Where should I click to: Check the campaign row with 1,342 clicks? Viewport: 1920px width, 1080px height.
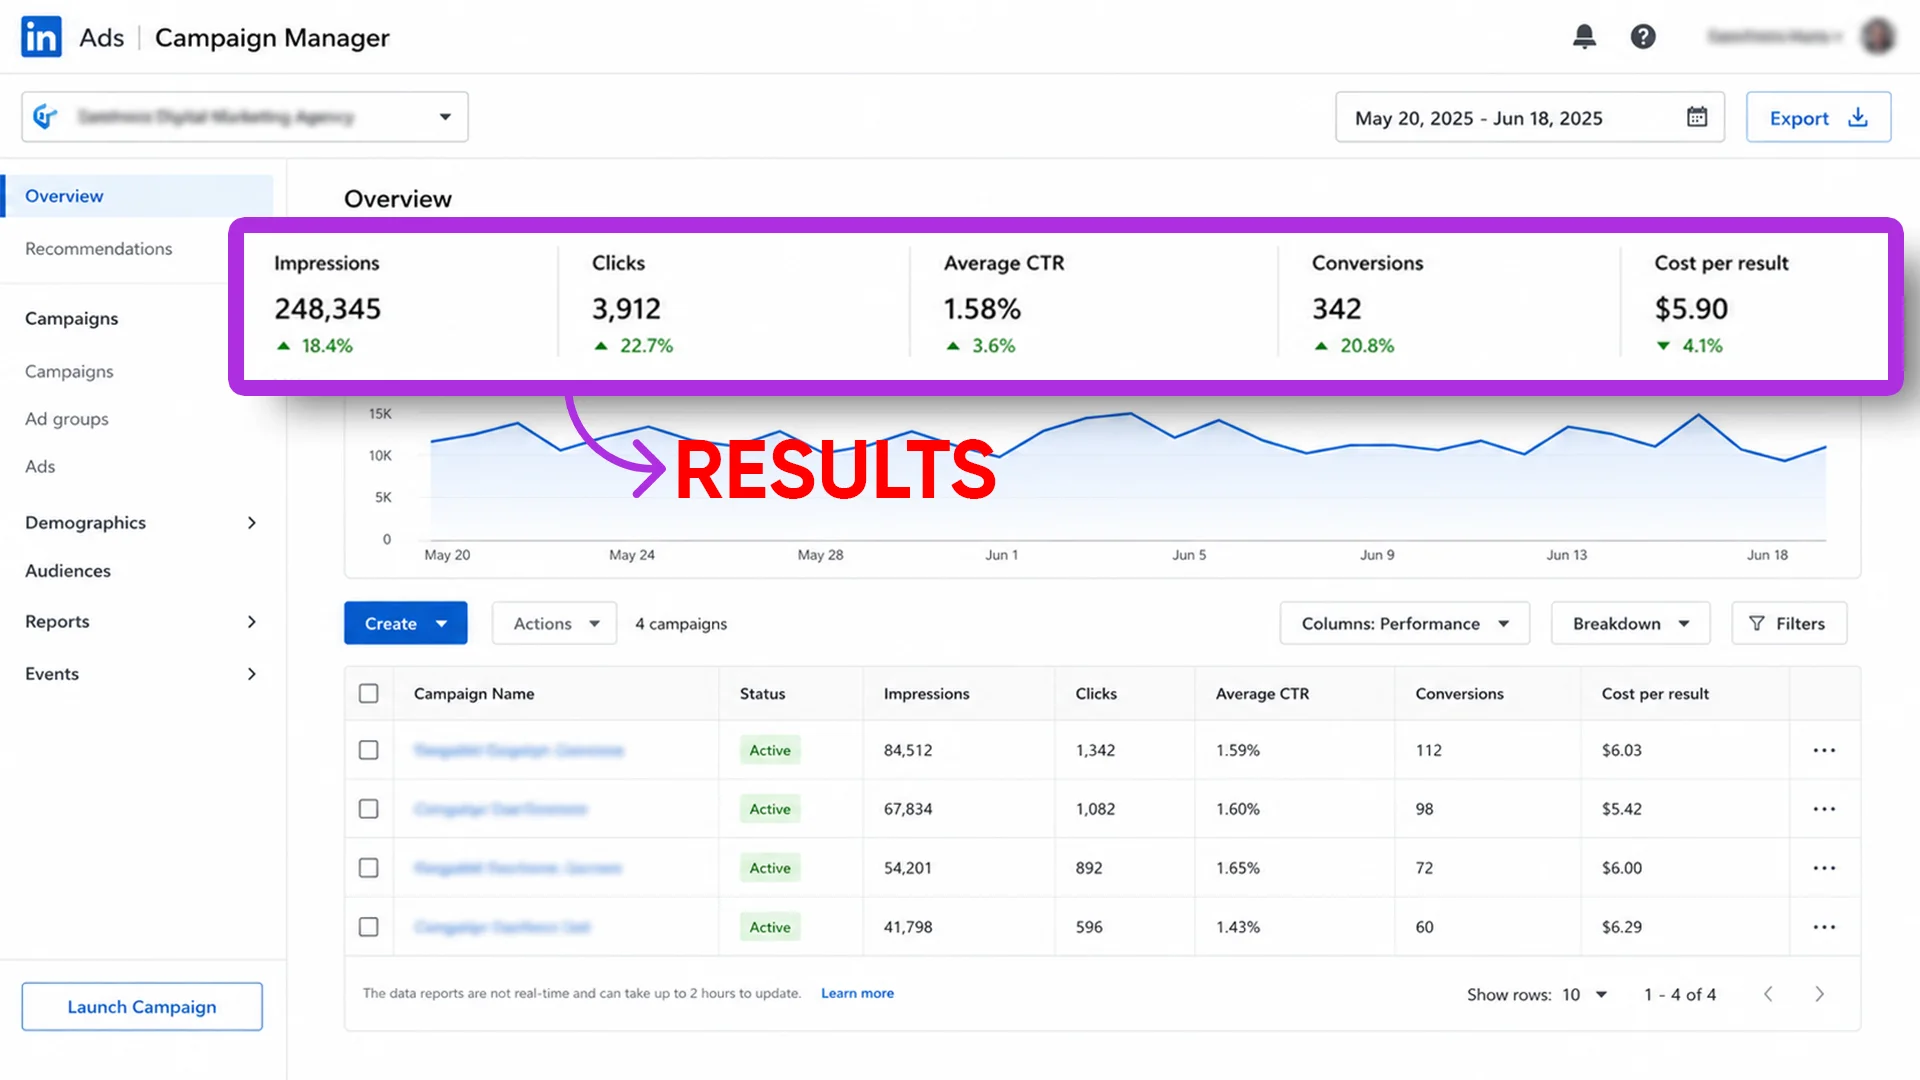pyautogui.click(x=369, y=750)
